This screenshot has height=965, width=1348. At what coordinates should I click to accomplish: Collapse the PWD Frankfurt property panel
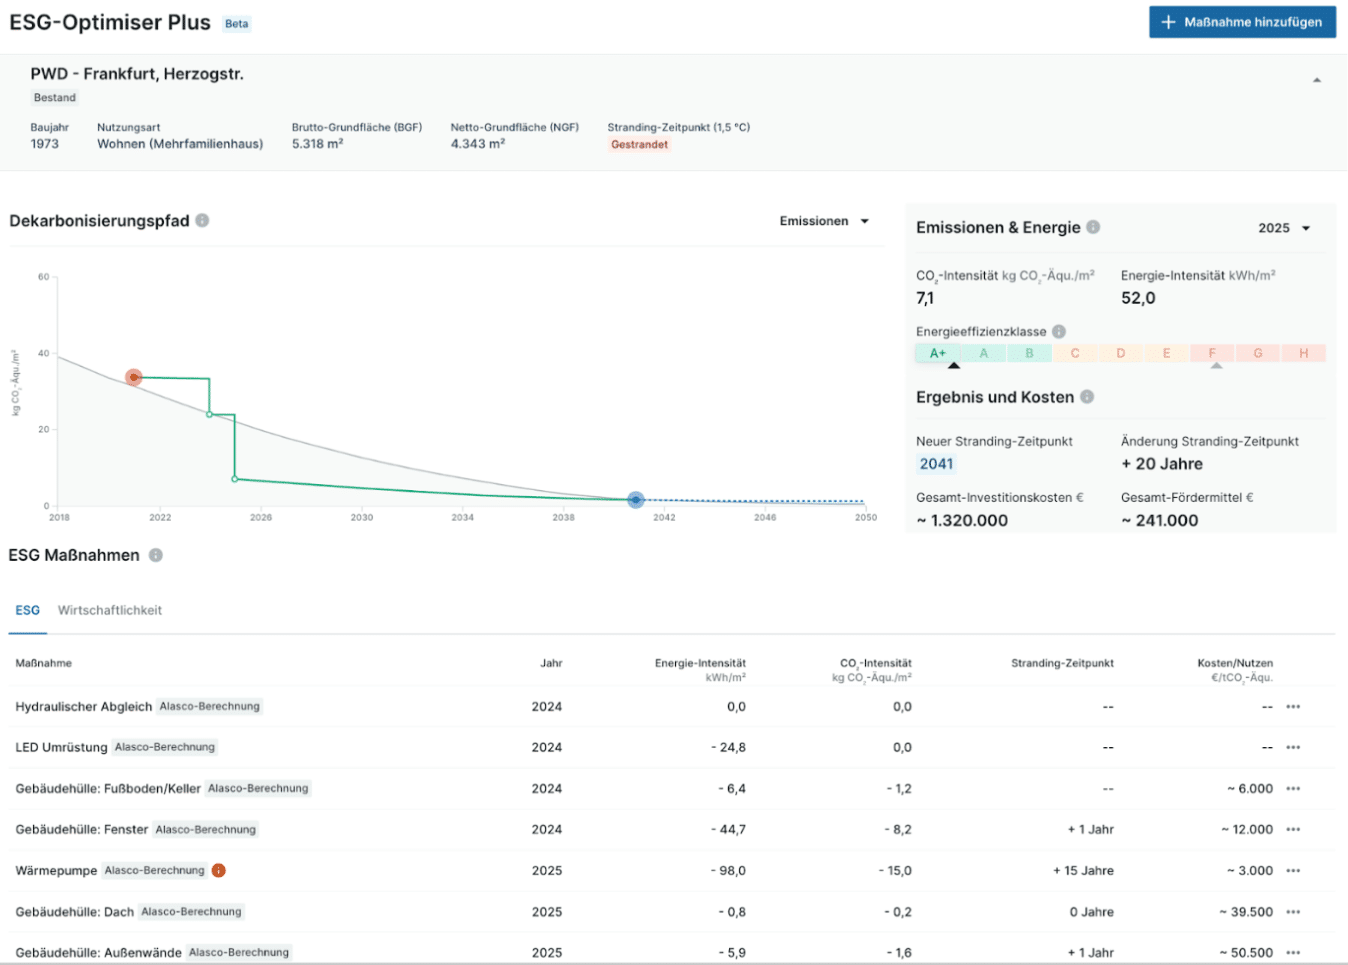click(x=1316, y=80)
